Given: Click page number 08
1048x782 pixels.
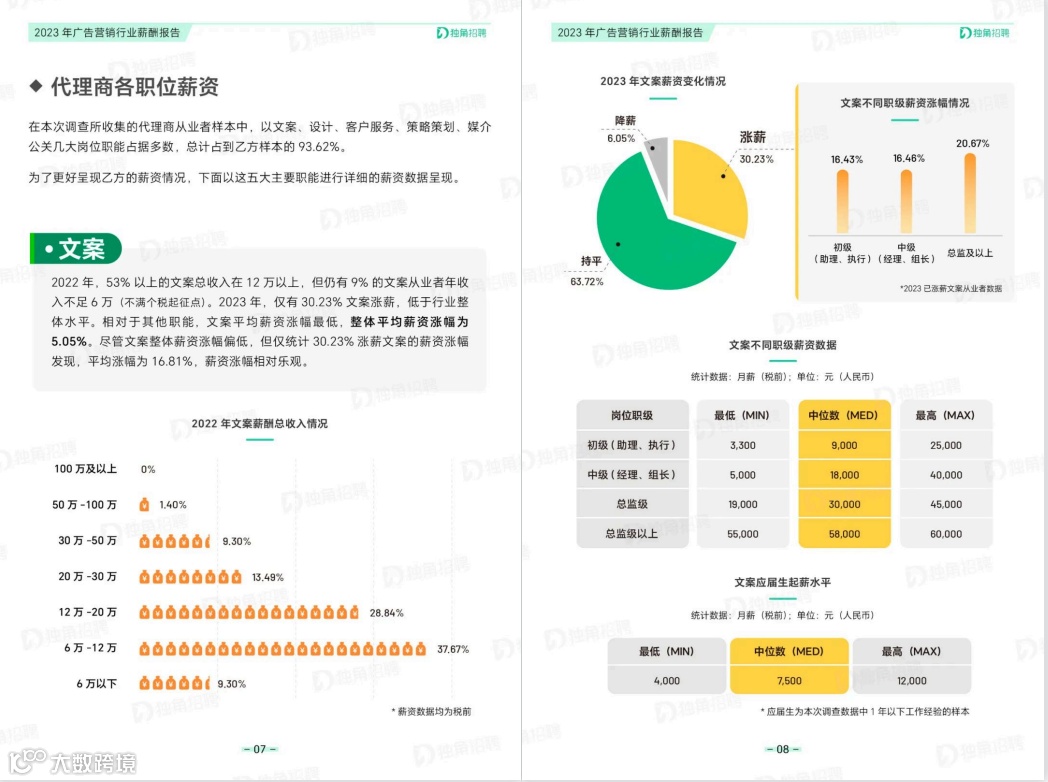Looking at the screenshot, I should coord(783,749).
